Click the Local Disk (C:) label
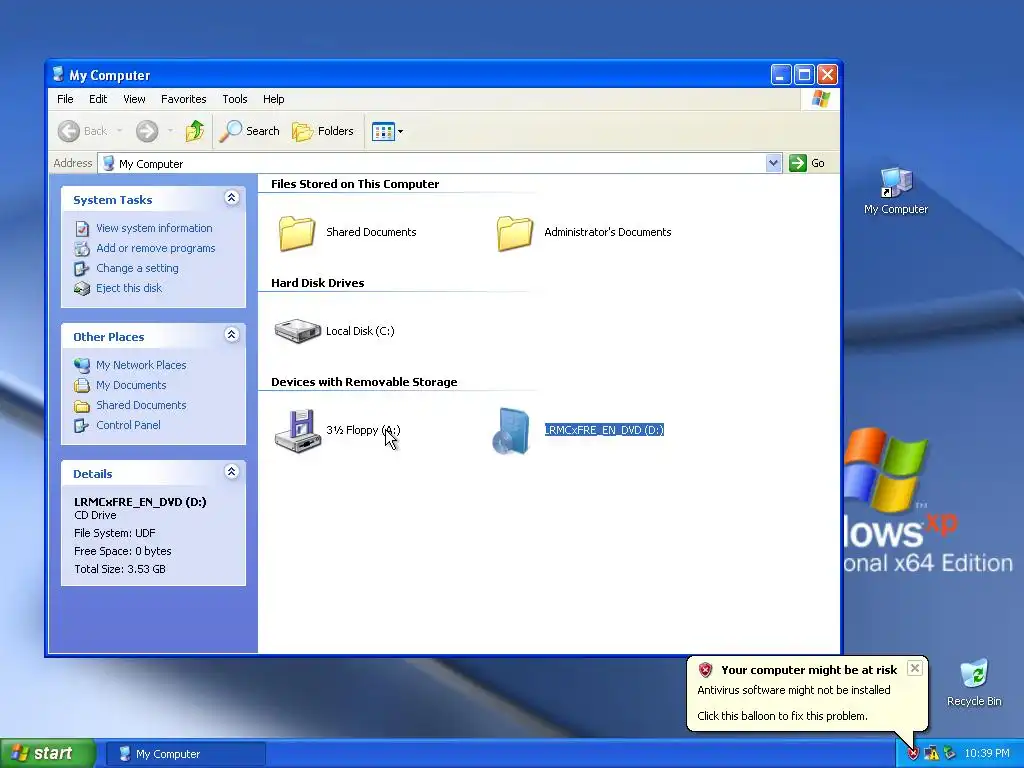Viewport: 1024px width, 768px height. (x=360, y=331)
